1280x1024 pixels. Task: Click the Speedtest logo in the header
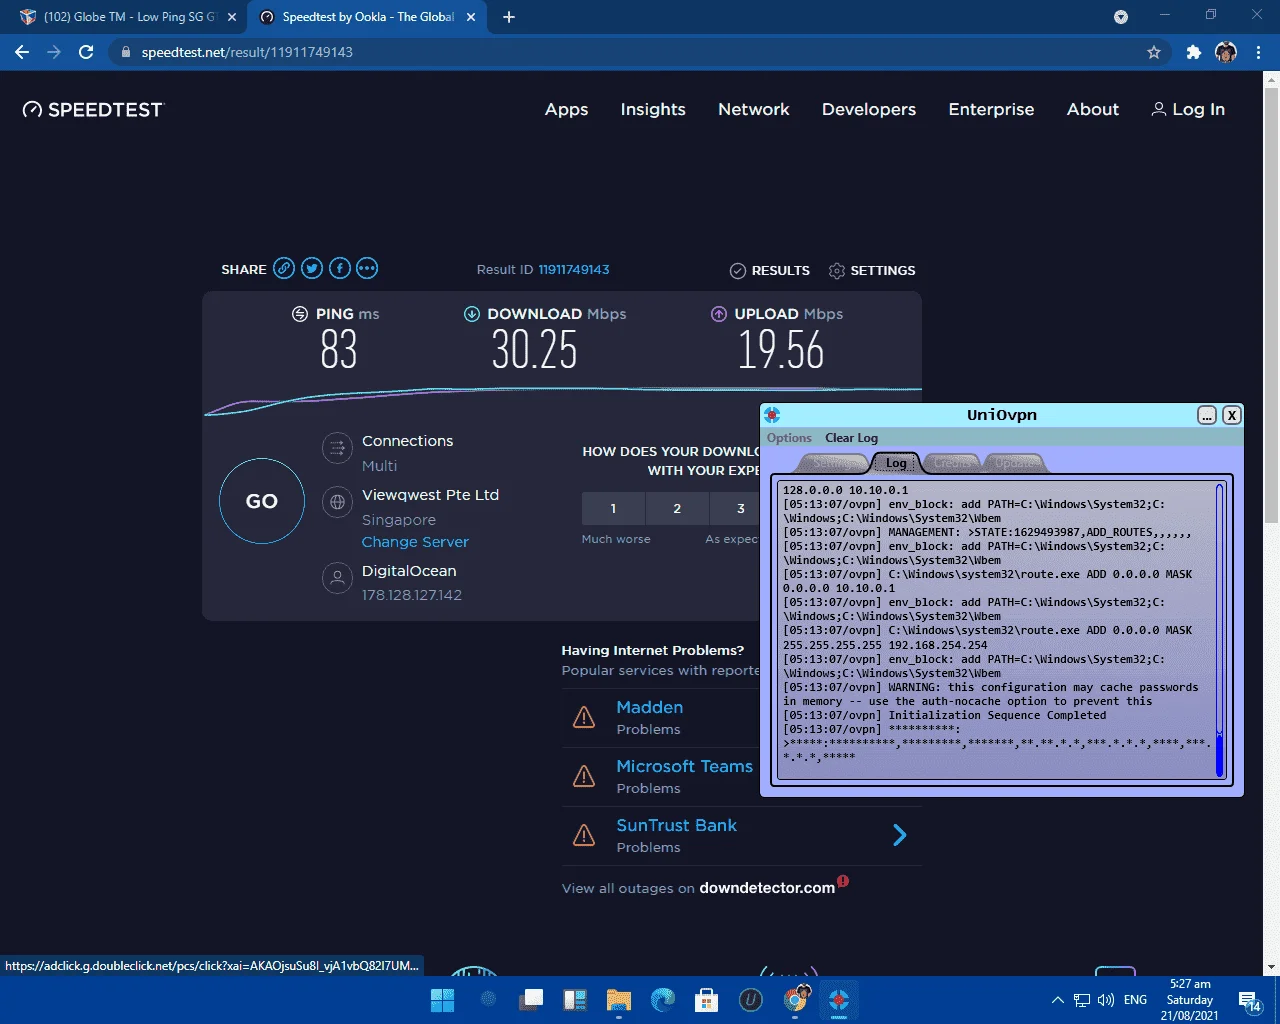[x=92, y=110]
